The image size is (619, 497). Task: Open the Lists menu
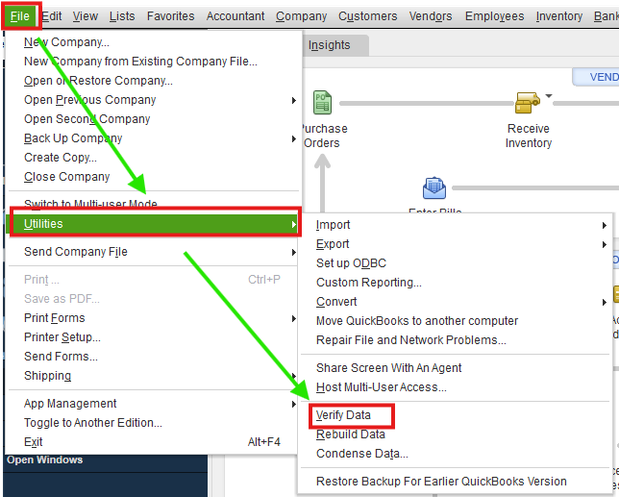[x=122, y=16]
